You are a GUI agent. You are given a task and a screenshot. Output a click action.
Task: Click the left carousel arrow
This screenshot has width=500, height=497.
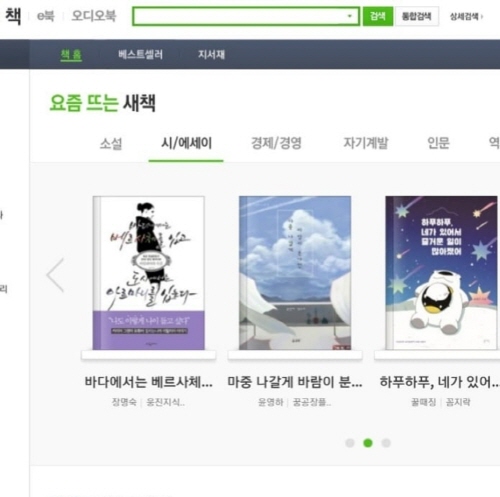tap(55, 275)
